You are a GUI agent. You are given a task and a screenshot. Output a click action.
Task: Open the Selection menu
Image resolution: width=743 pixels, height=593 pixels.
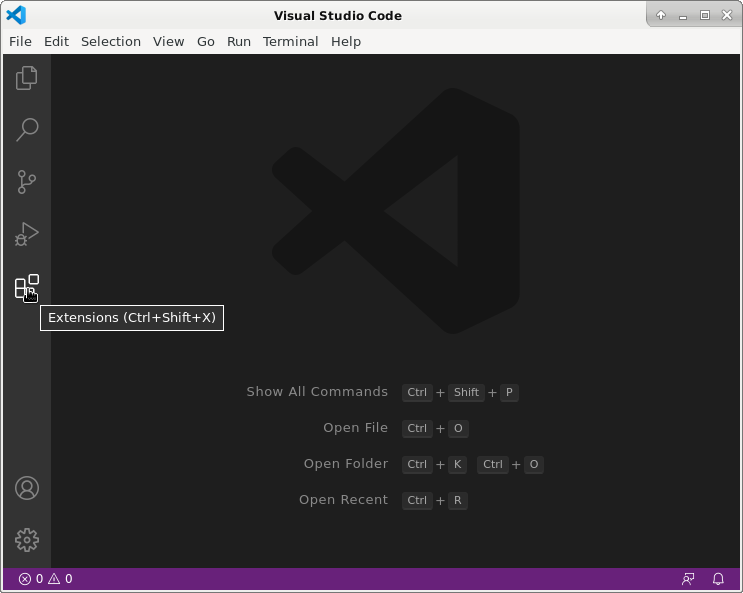click(x=111, y=42)
